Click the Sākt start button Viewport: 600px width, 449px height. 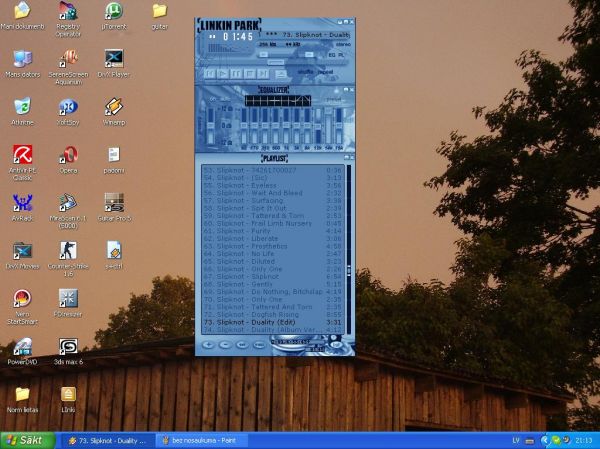(28, 440)
